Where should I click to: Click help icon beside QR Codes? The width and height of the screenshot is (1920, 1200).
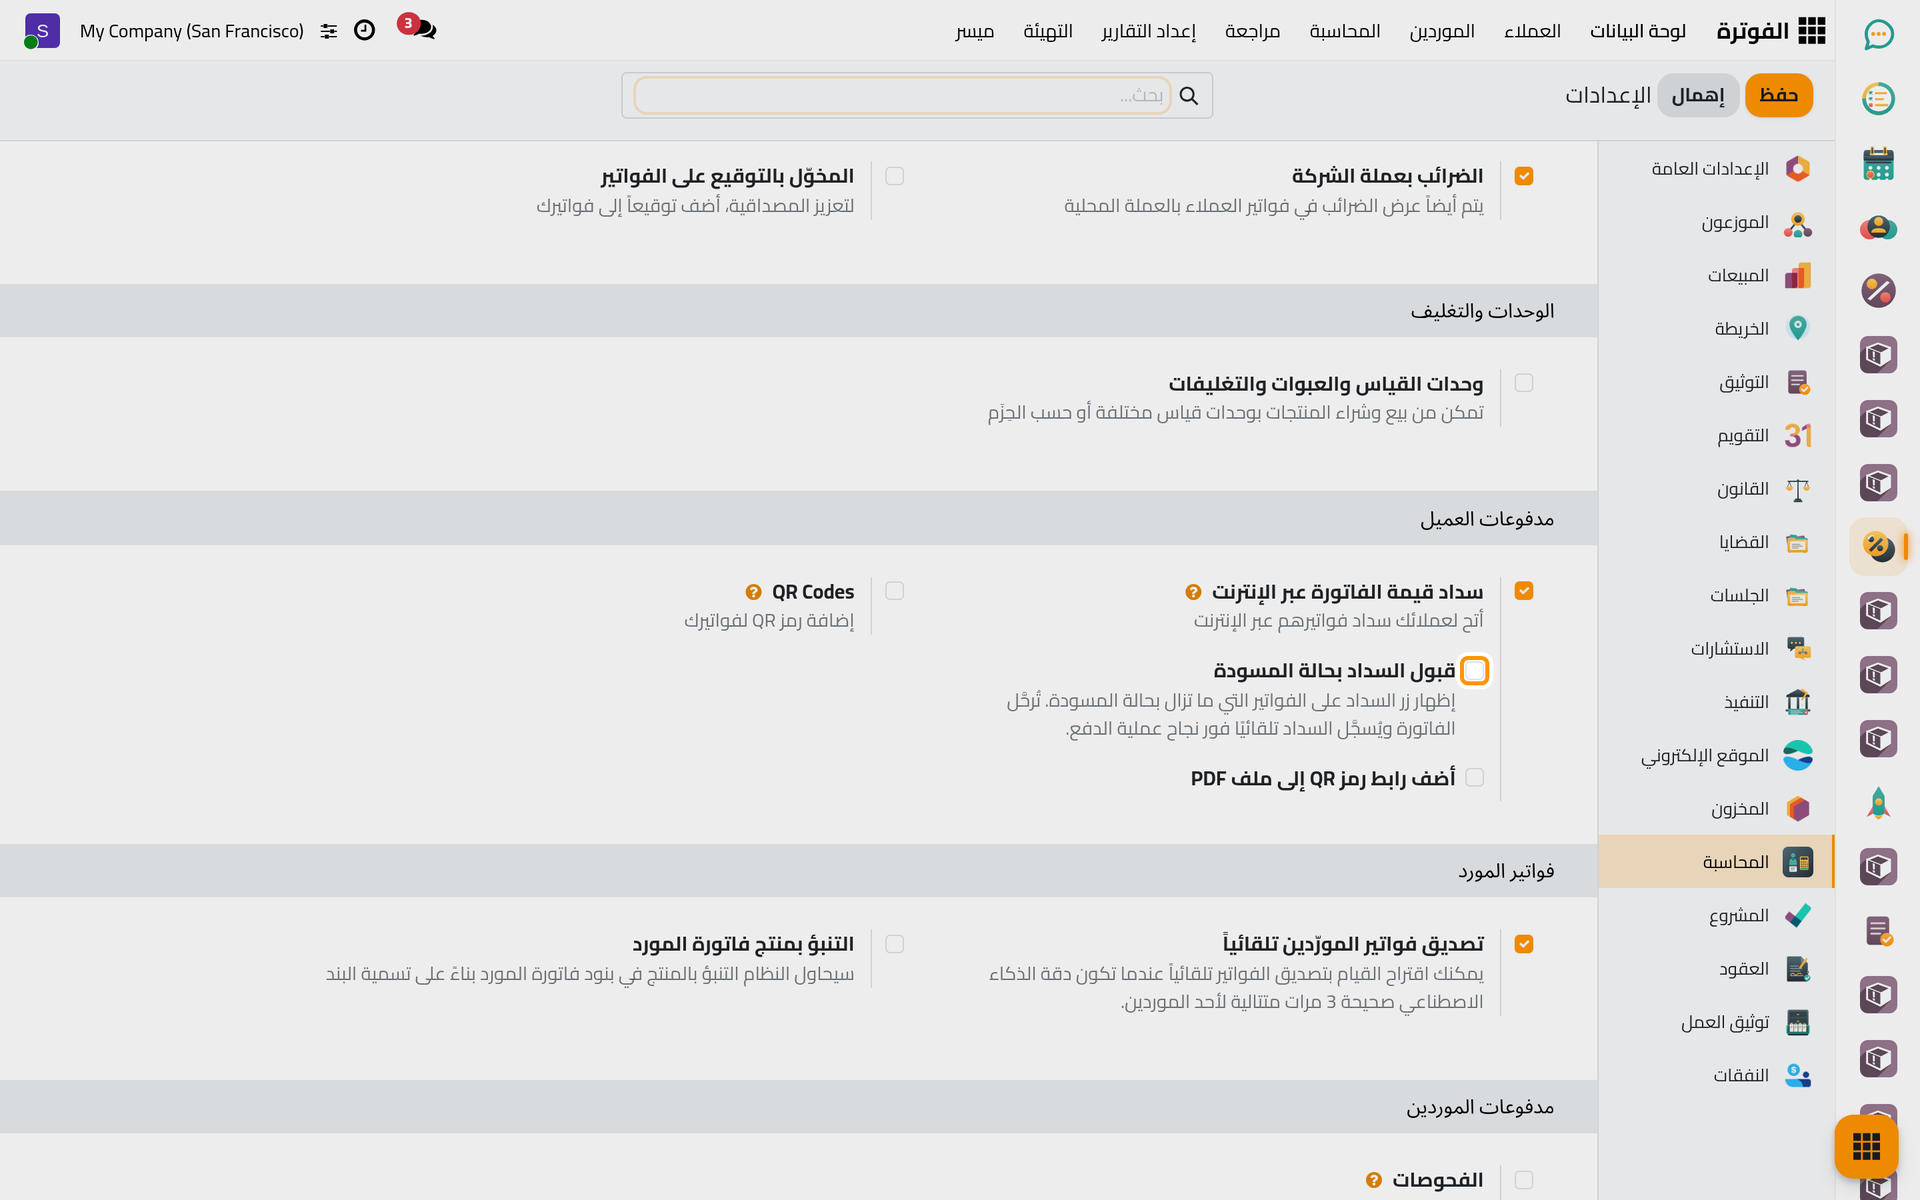(754, 592)
